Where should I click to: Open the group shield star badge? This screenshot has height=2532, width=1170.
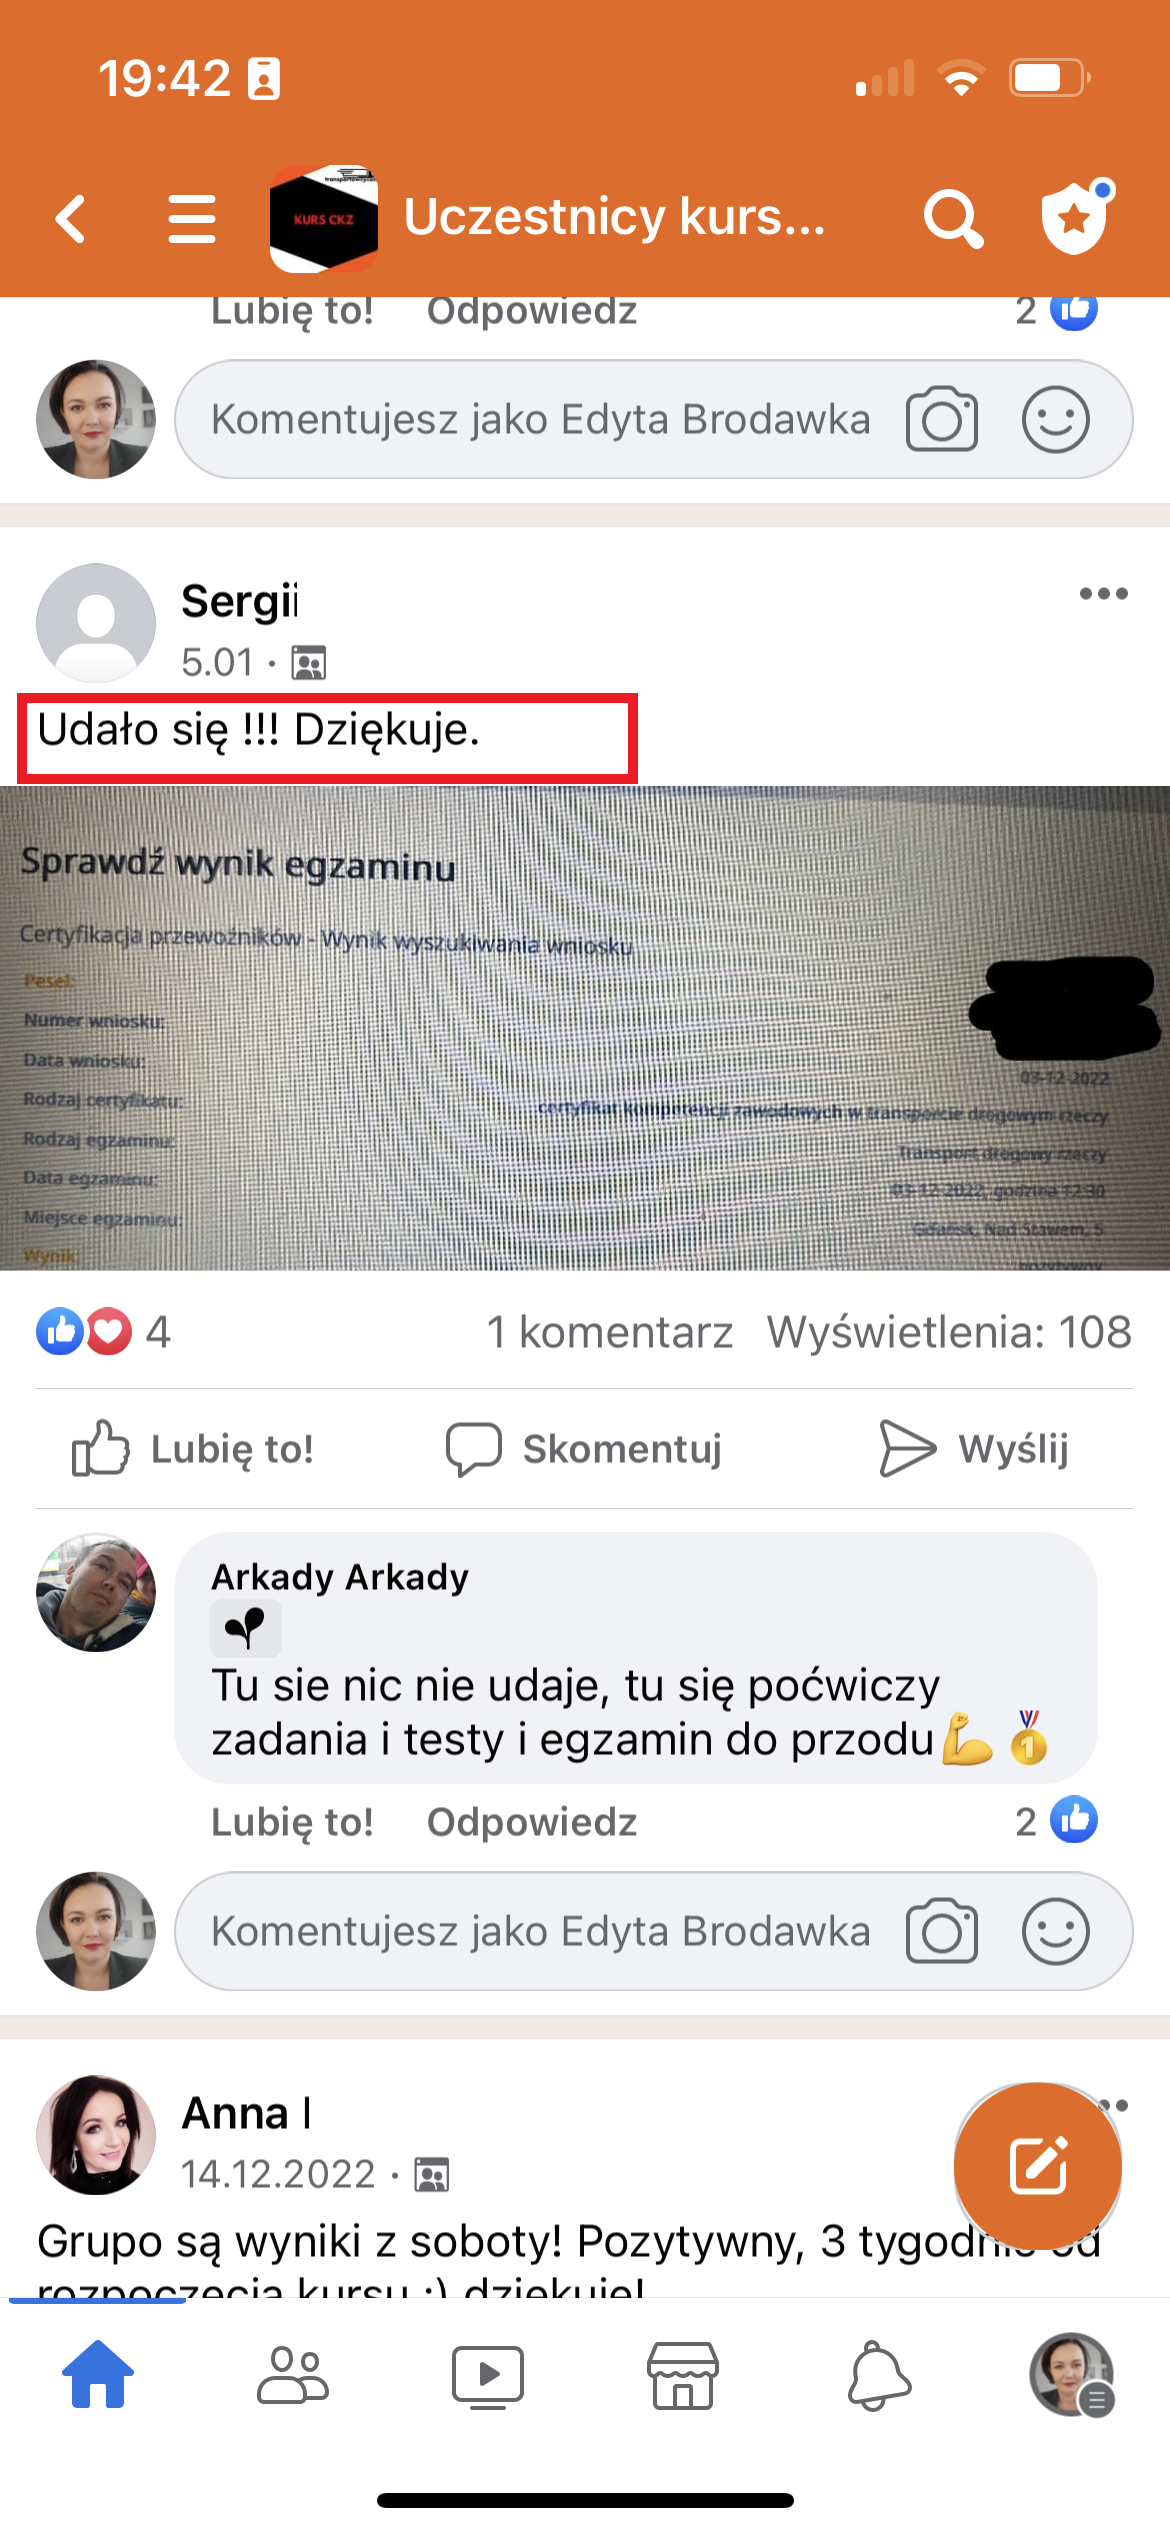coord(1076,217)
